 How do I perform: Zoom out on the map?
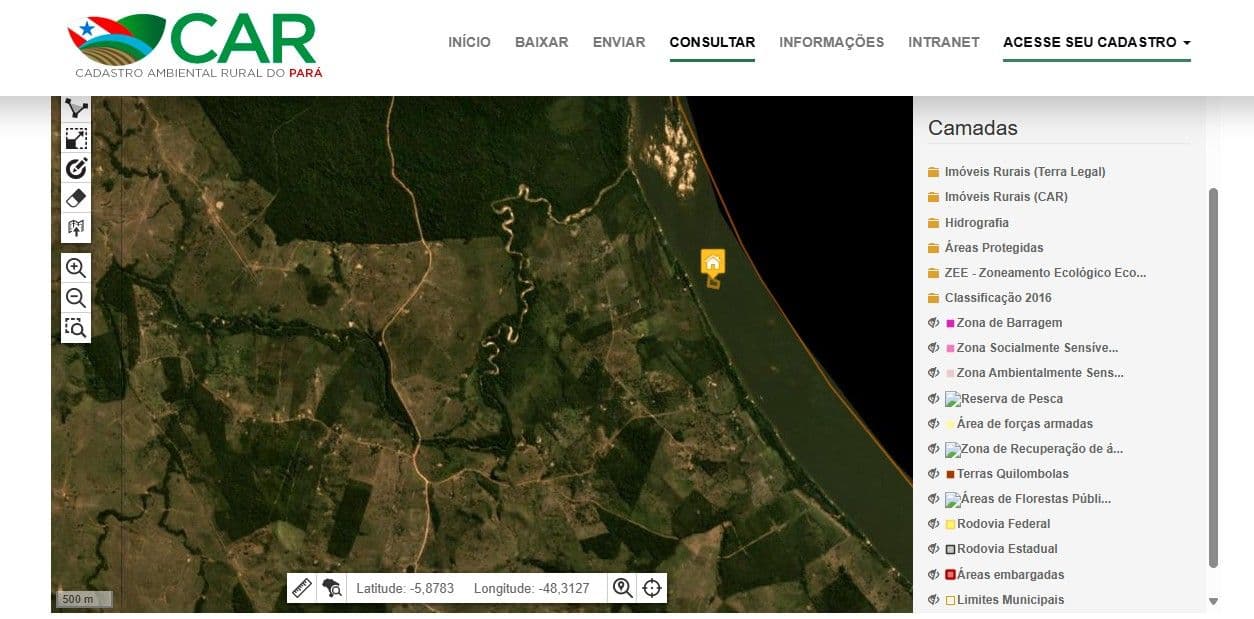coord(76,297)
